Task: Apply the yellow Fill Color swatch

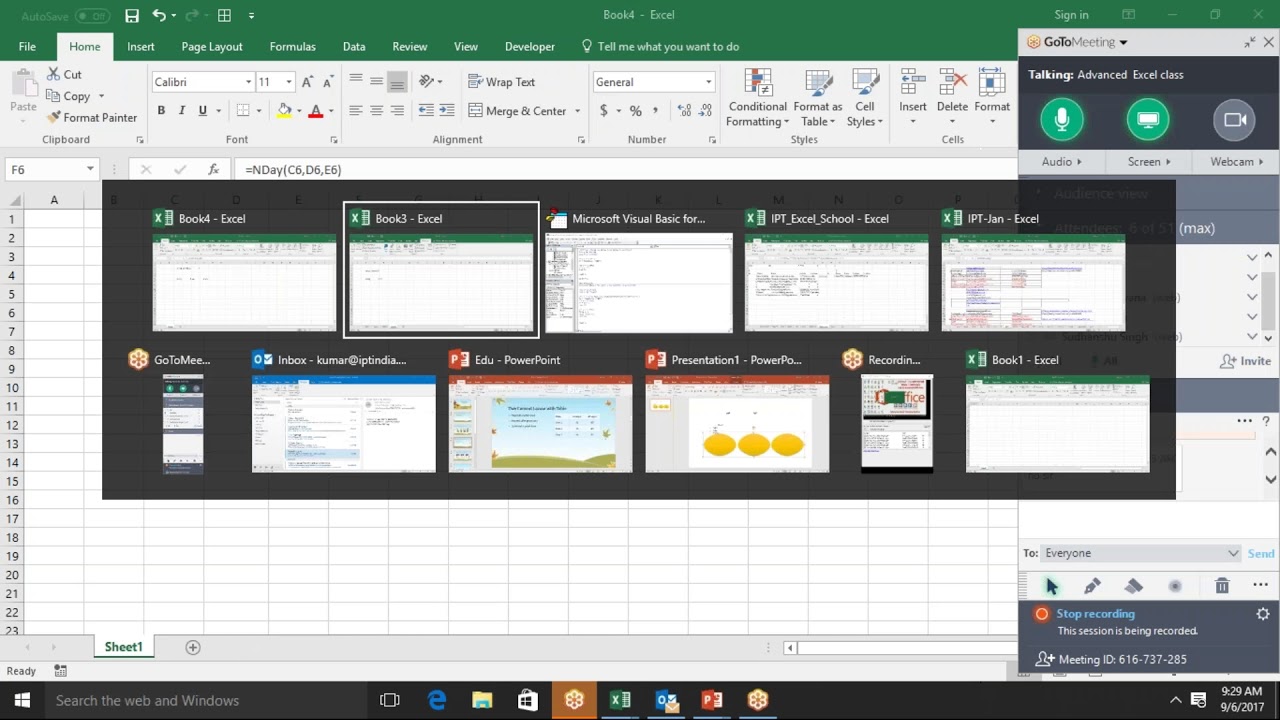Action: 285,111
